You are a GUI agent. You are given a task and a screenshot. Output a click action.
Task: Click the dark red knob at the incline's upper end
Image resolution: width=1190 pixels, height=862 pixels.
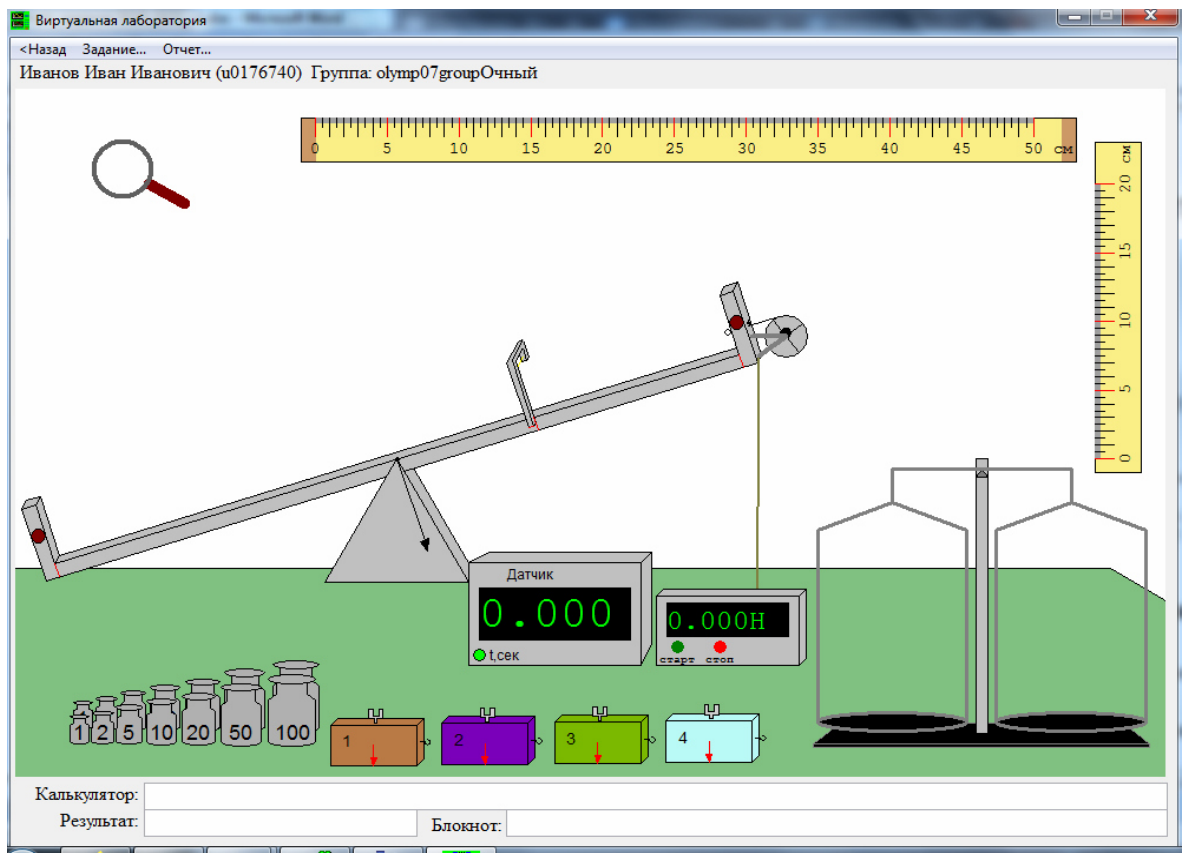pos(736,322)
